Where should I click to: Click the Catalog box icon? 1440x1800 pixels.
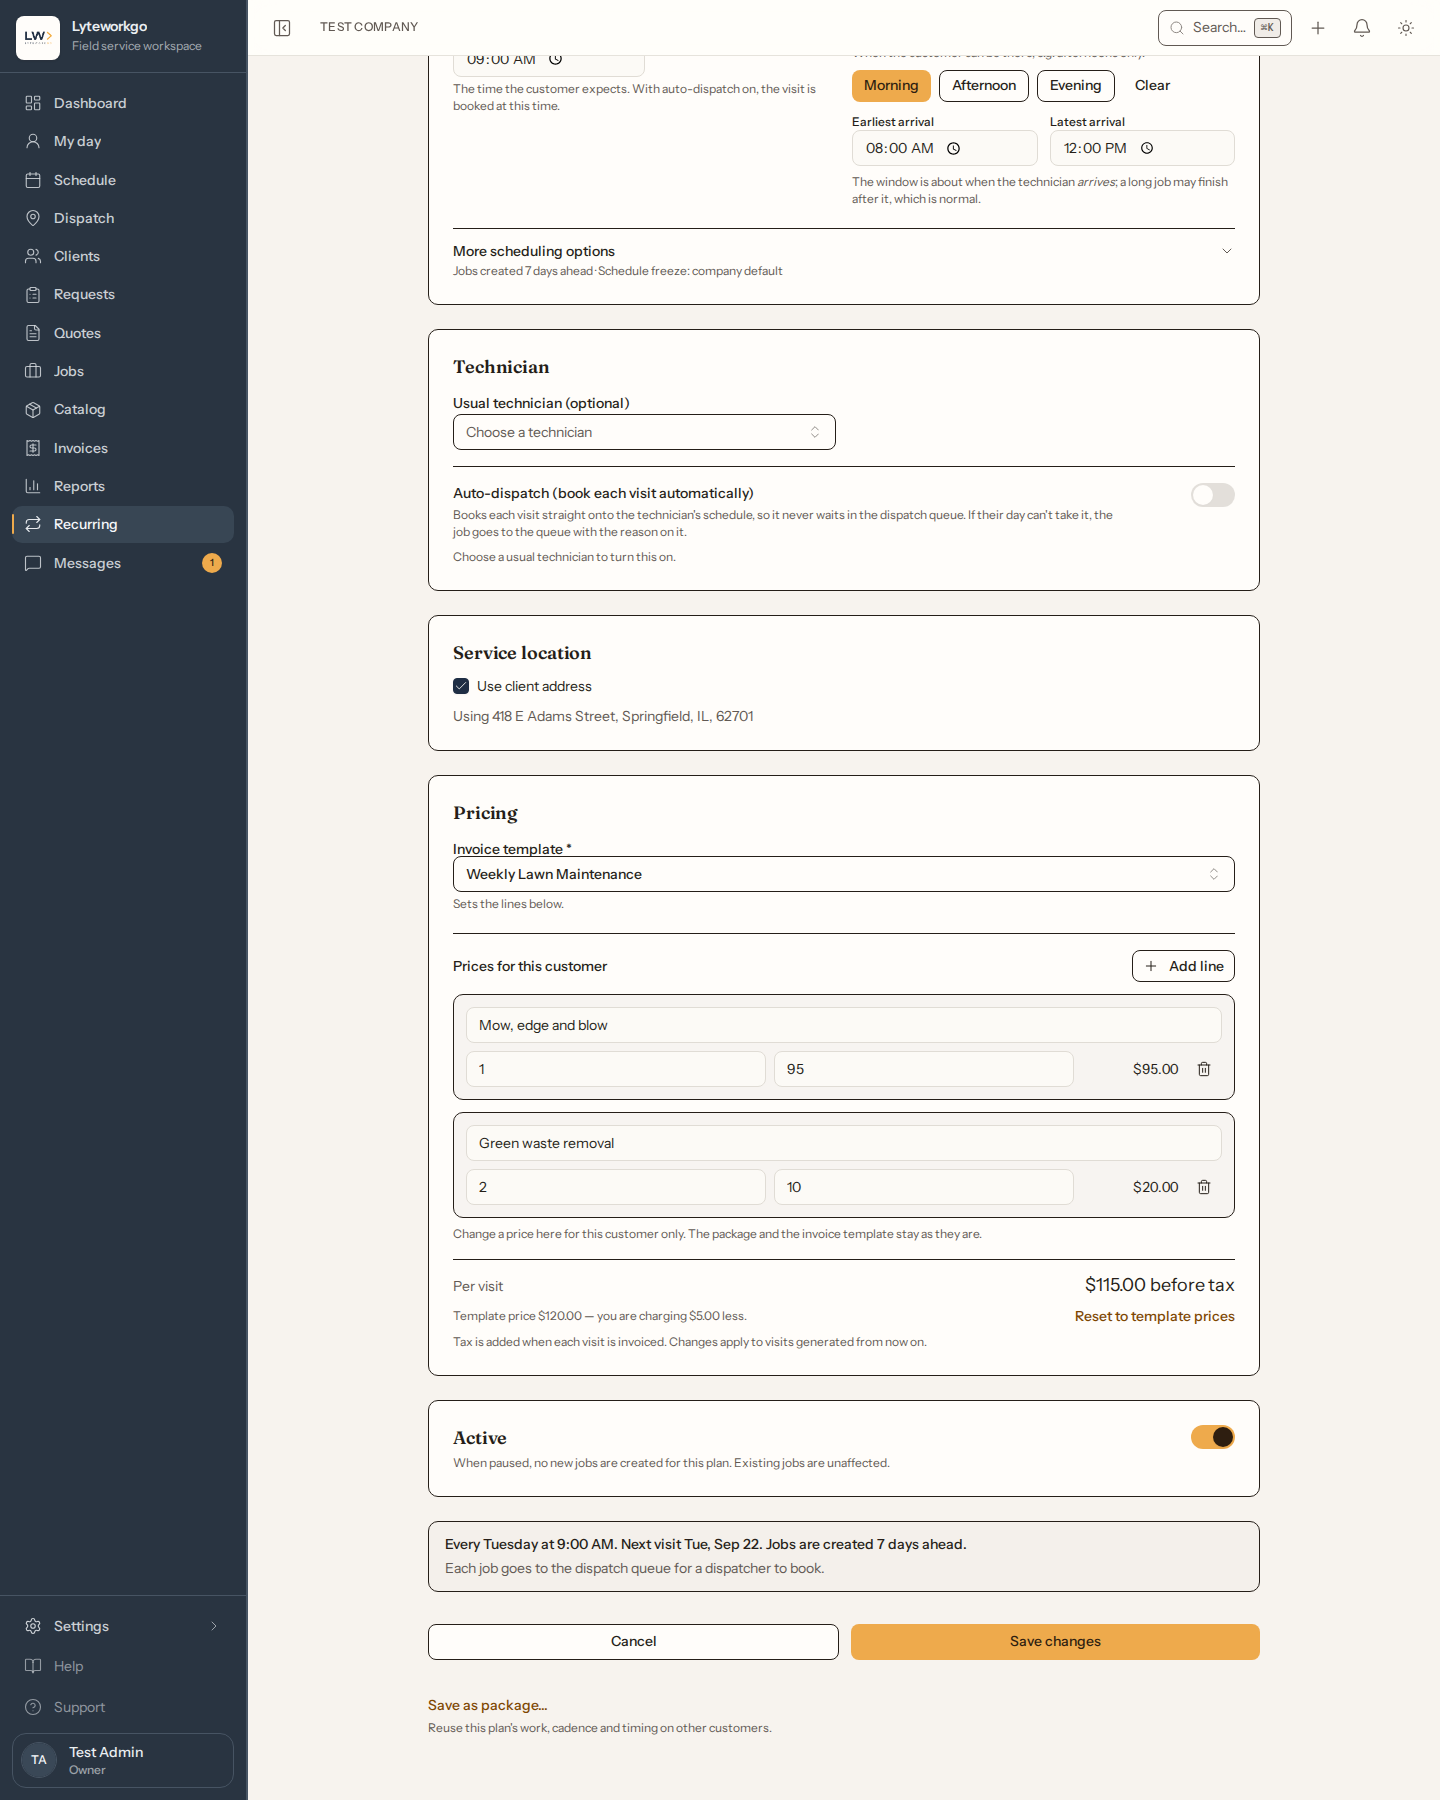[x=33, y=409]
